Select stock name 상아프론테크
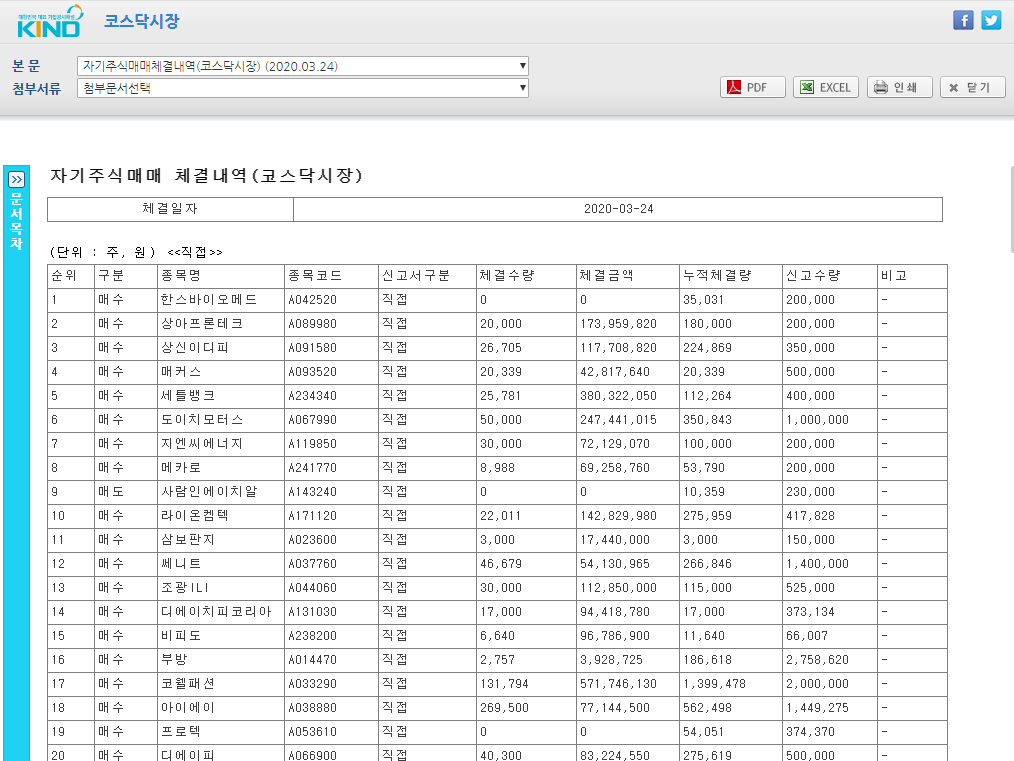This screenshot has height=761, width=1014. tap(202, 323)
